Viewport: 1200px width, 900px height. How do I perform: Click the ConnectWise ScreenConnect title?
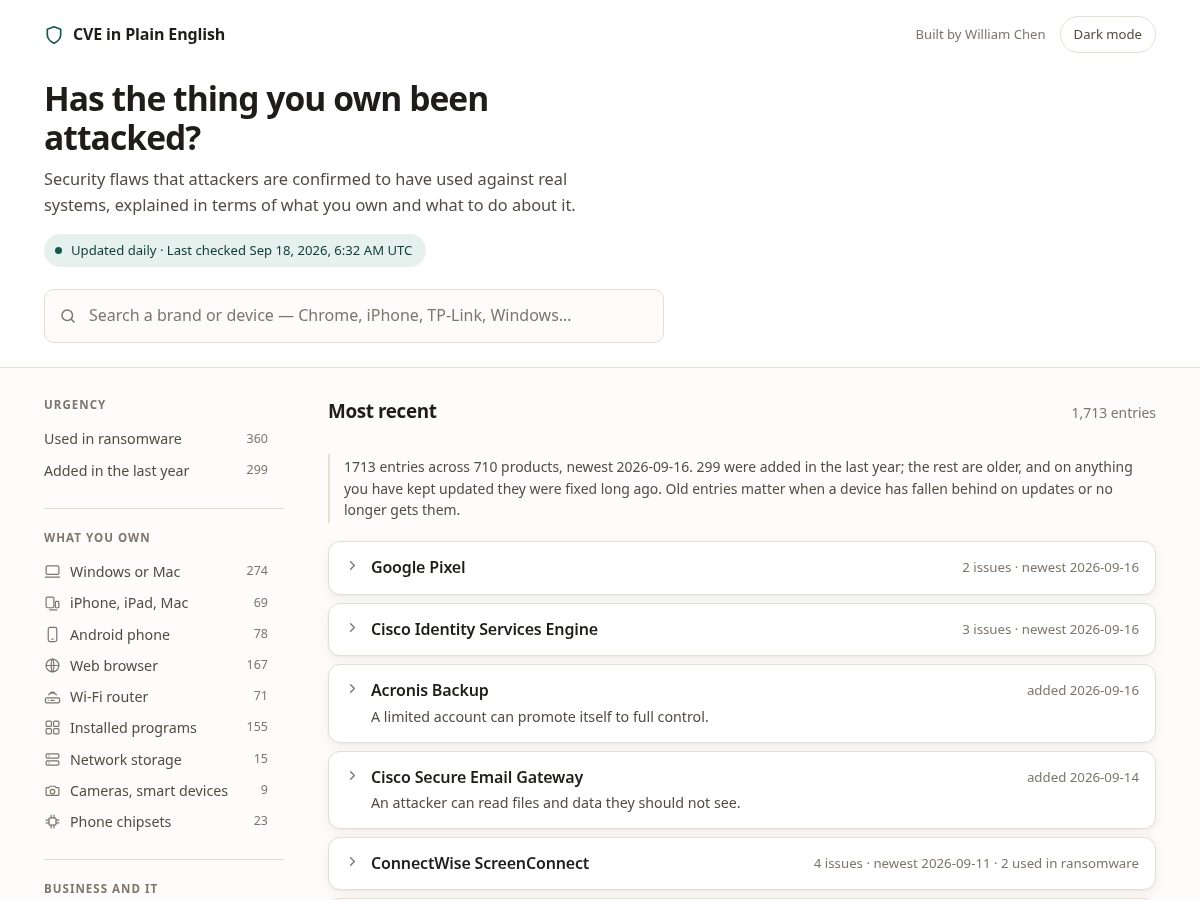pos(480,864)
